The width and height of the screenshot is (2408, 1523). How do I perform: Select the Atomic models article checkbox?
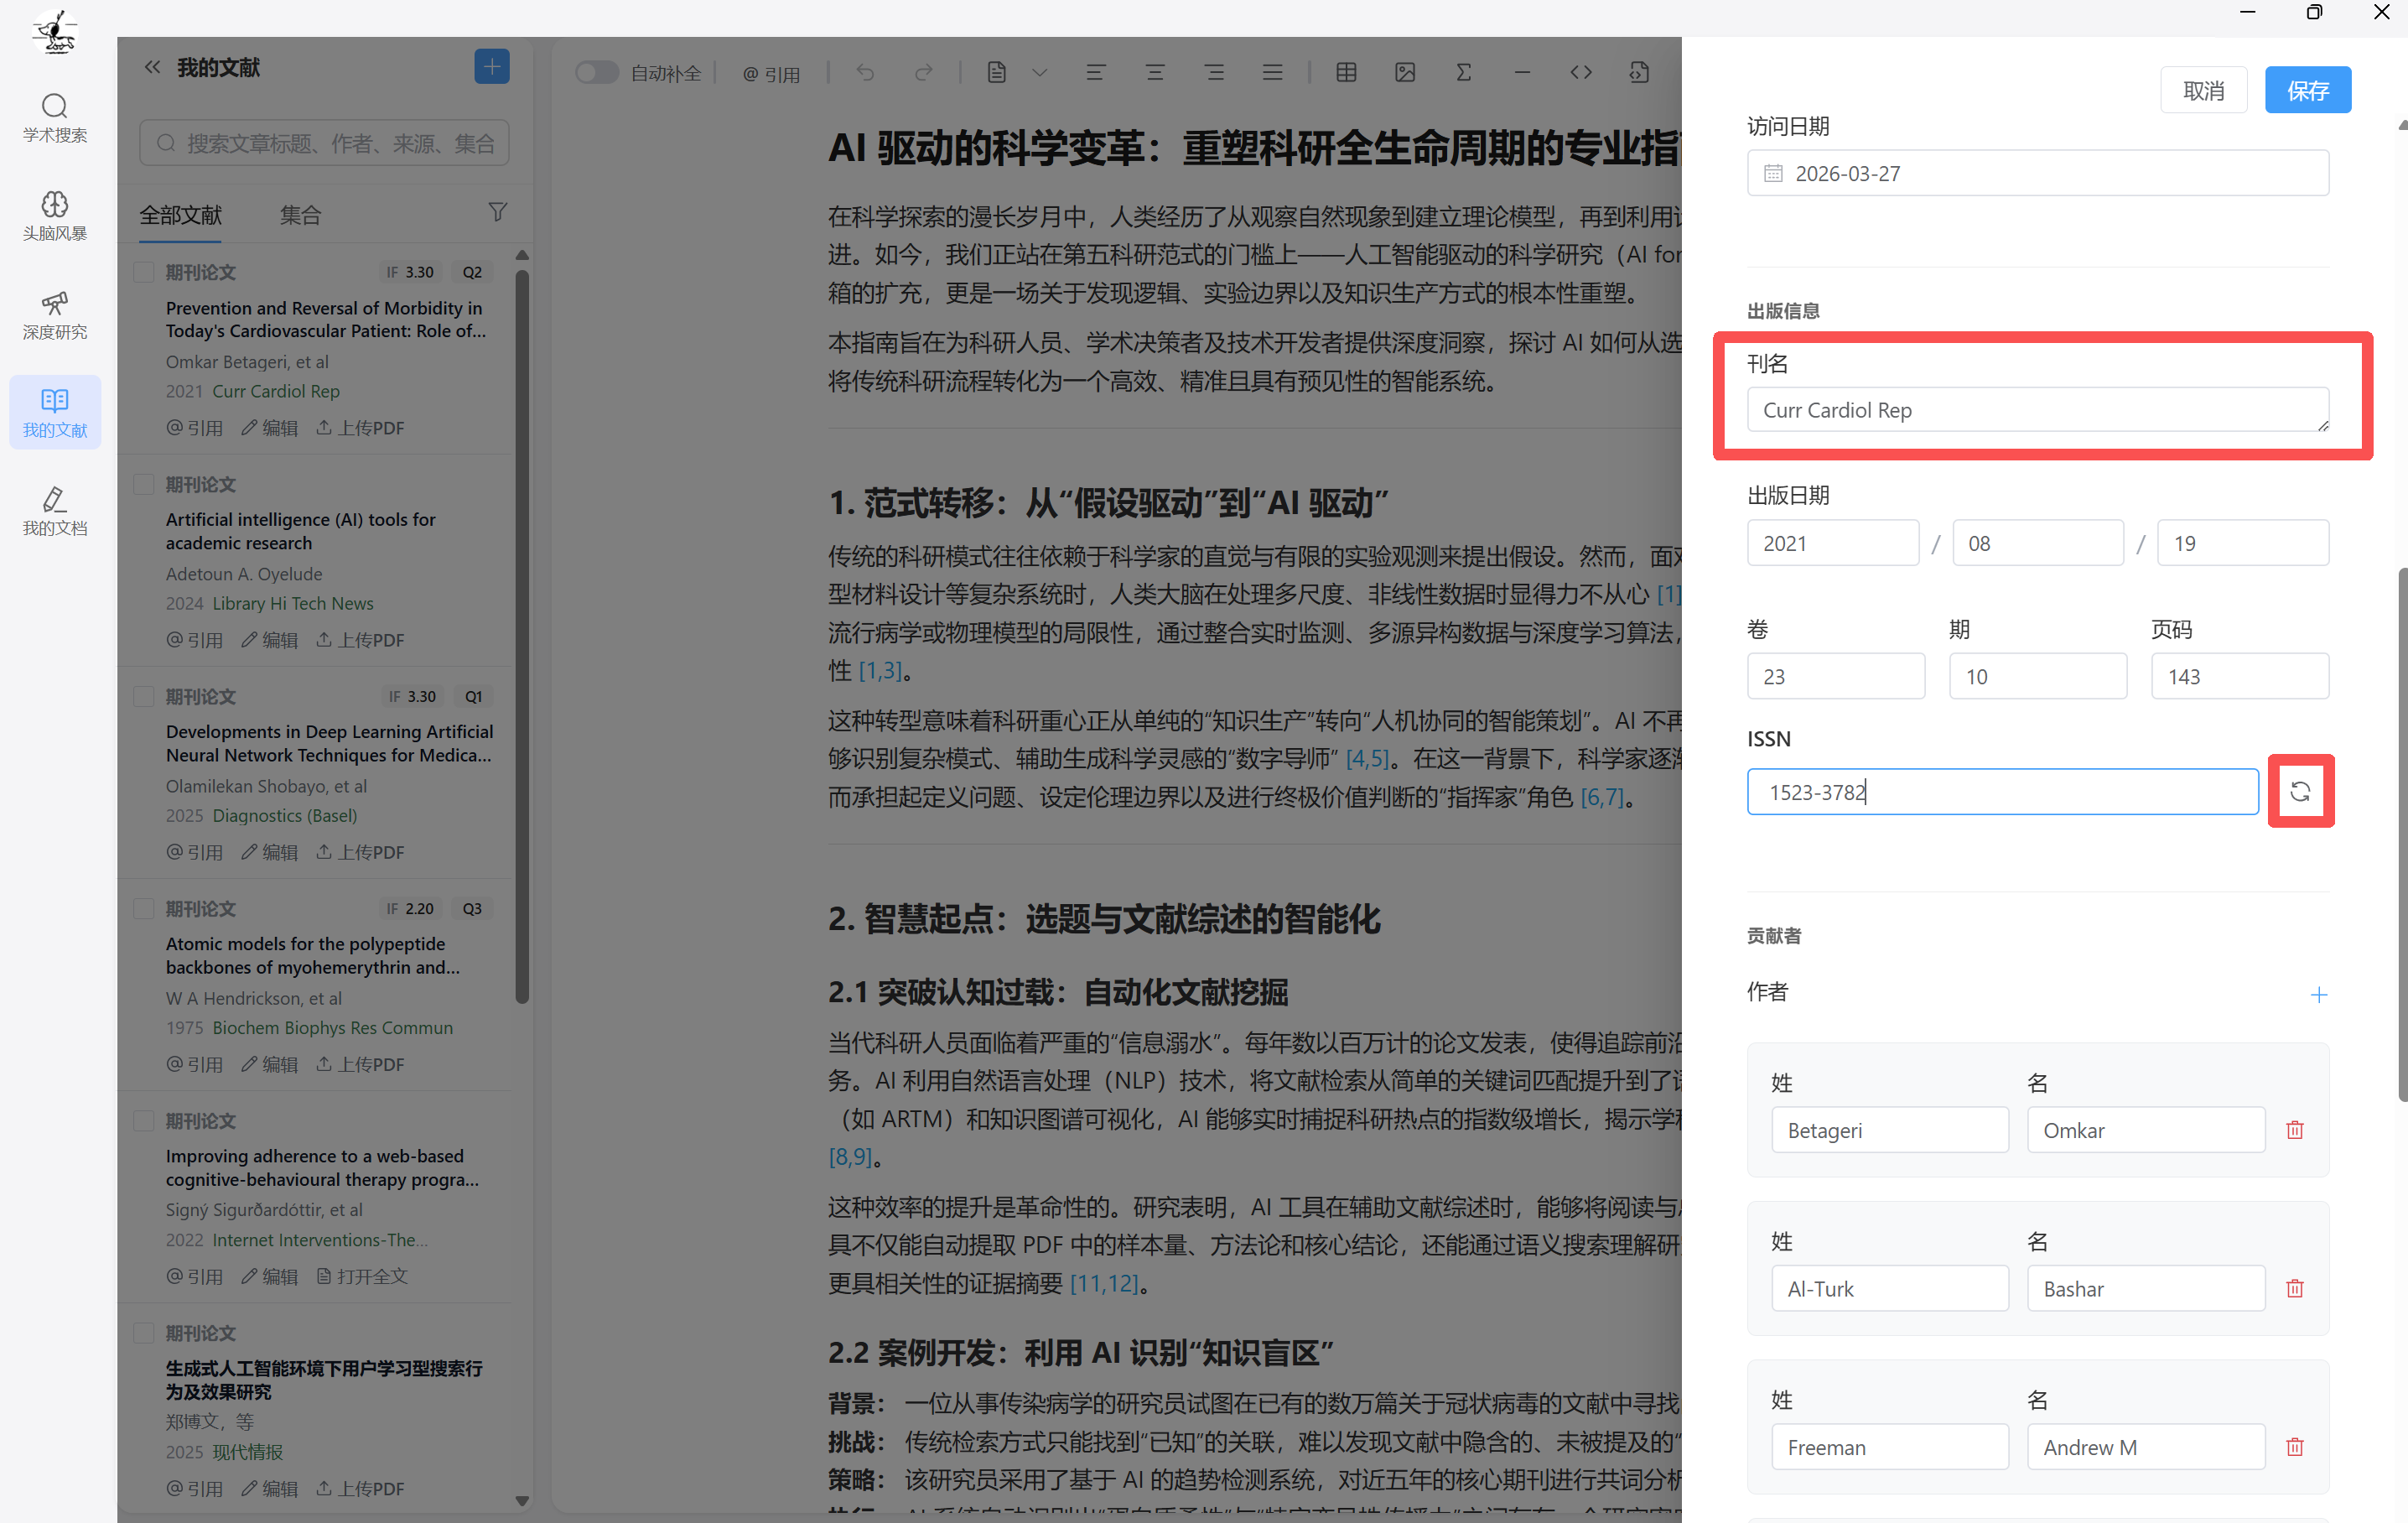click(x=143, y=908)
